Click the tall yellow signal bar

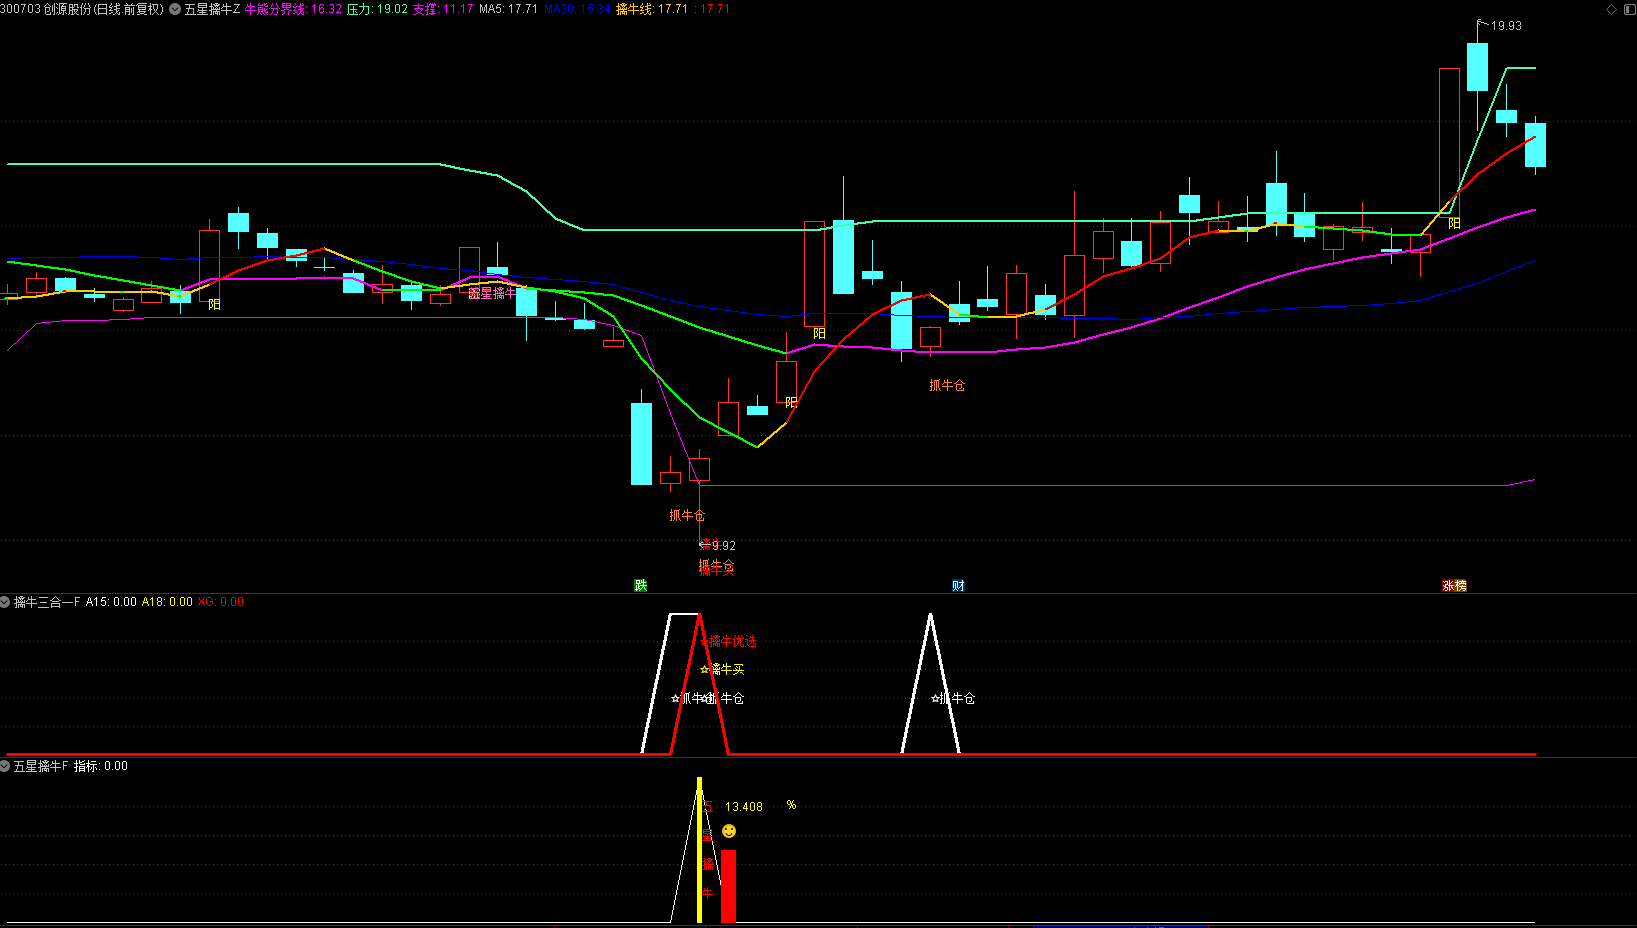click(x=699, y=850)
